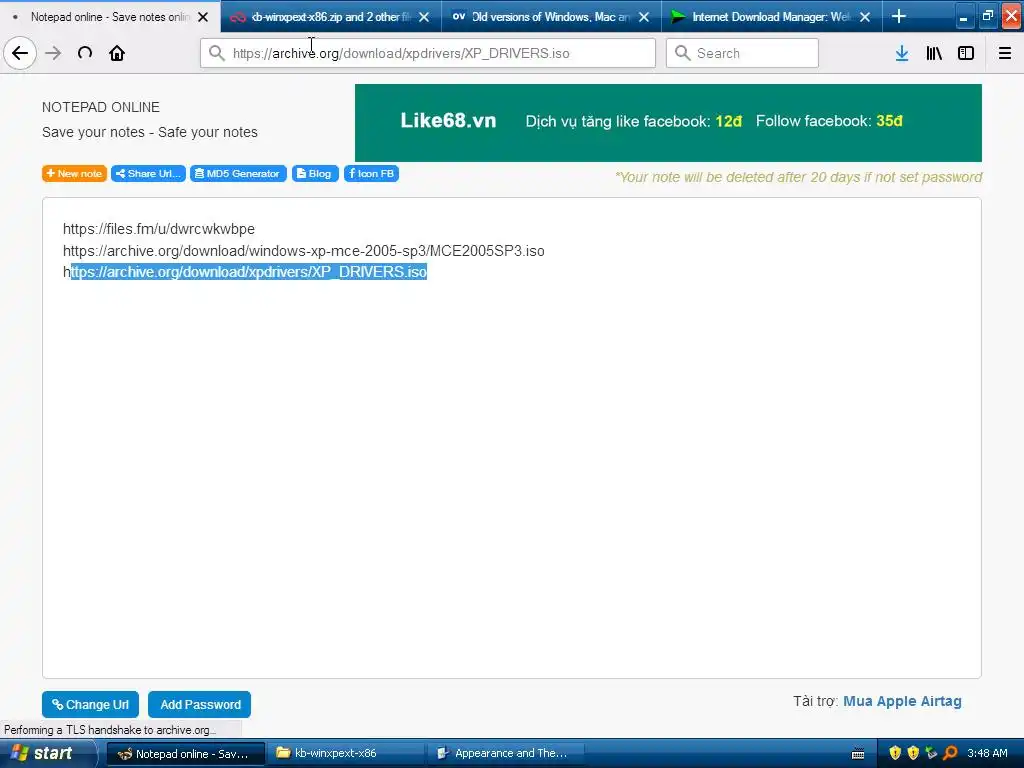This screenshot has width=1024, height=768.
Task: Click the MCE2005SP3.iso URL line in note
Action: click(304, 251)
